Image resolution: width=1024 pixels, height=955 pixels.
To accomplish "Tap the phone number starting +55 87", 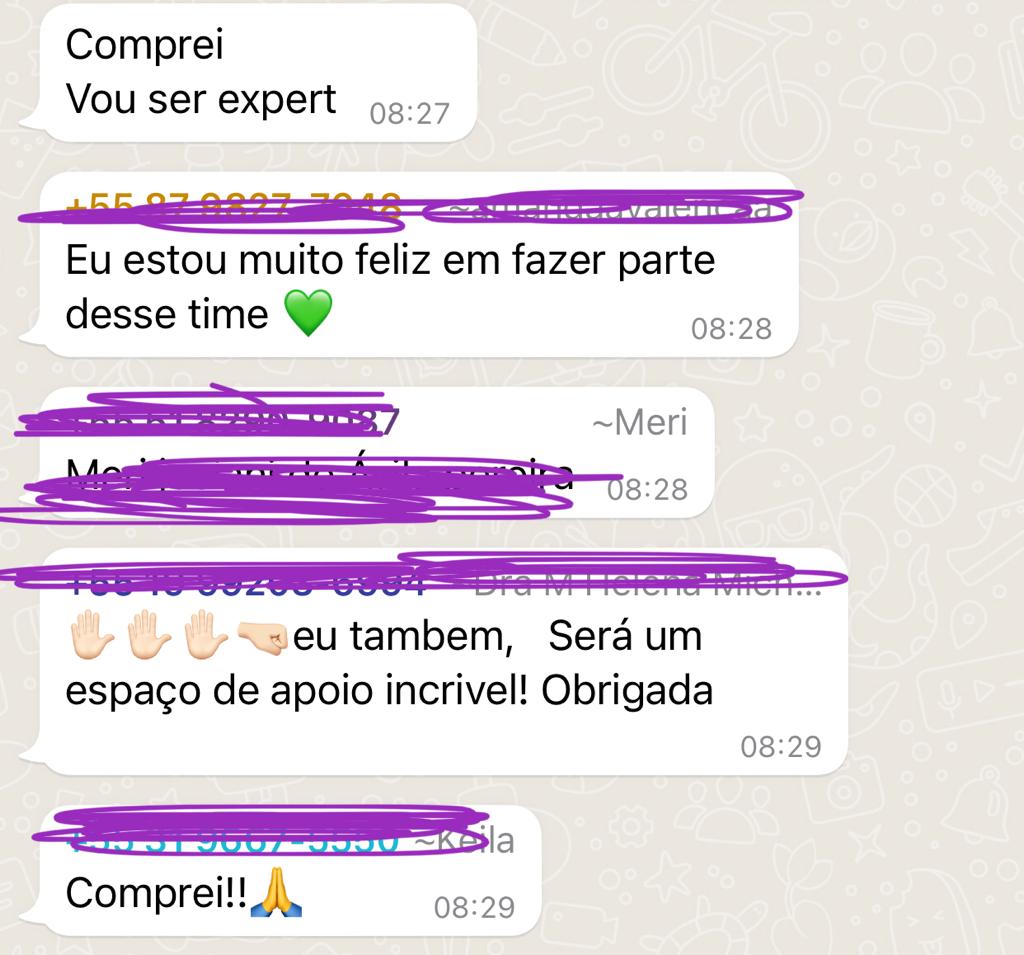I will (x=233, y=205).
